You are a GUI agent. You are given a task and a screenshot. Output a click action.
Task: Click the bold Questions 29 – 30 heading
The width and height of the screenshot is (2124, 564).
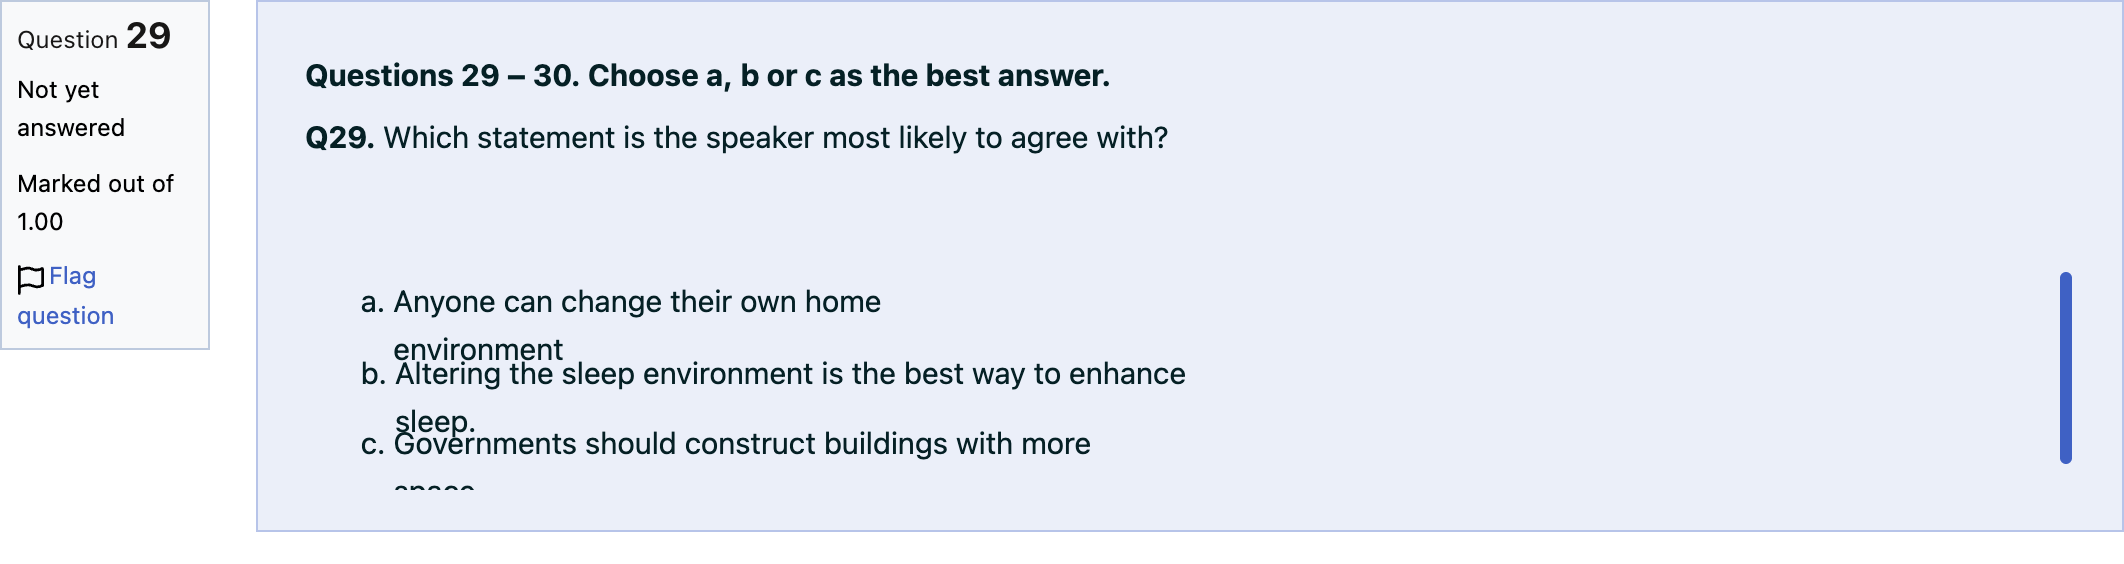(707, 76)
